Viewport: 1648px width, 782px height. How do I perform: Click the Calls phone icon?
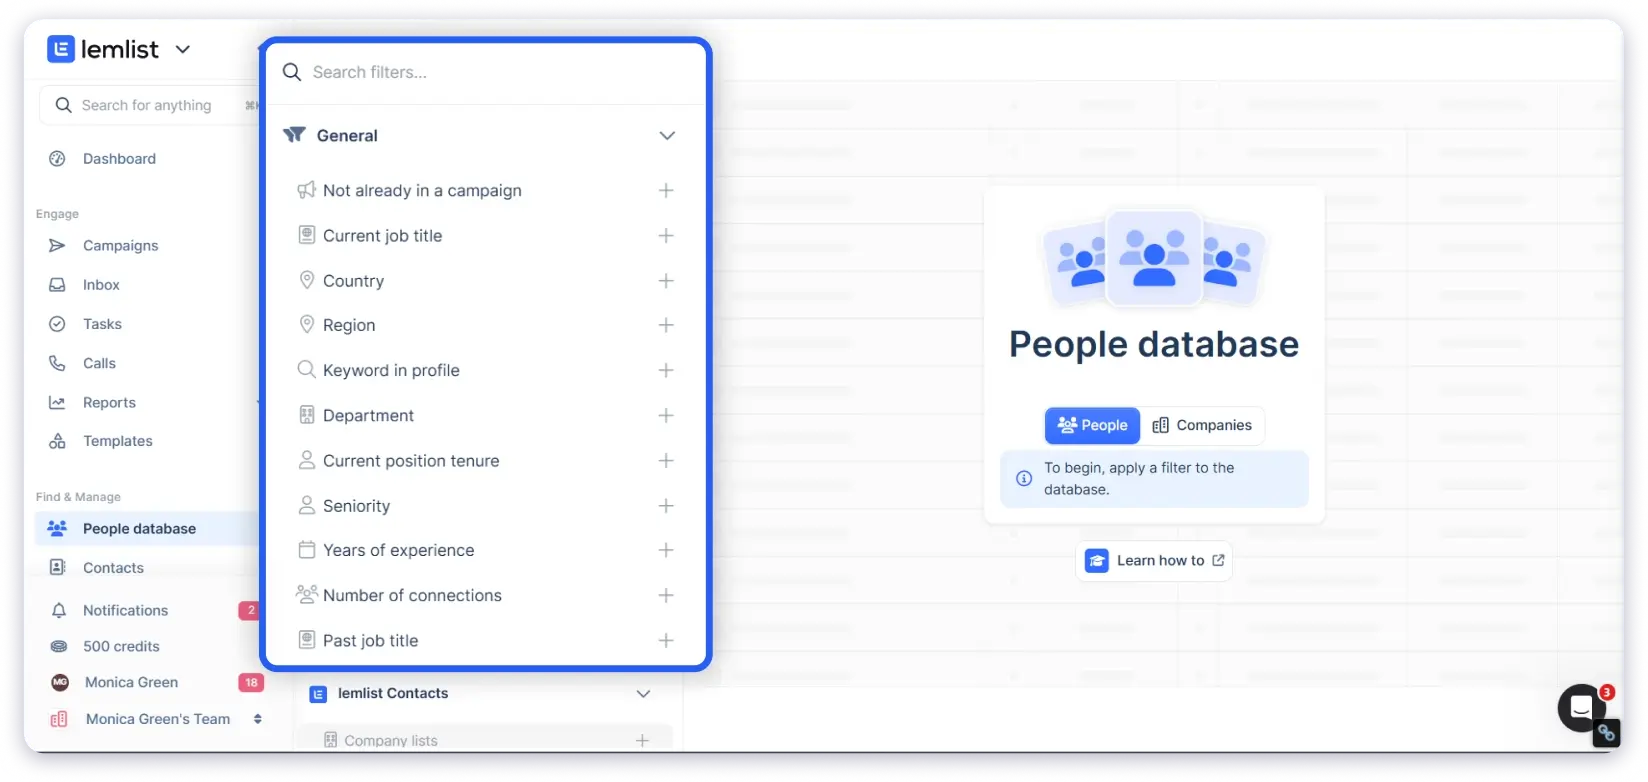[x=57, y=363]
